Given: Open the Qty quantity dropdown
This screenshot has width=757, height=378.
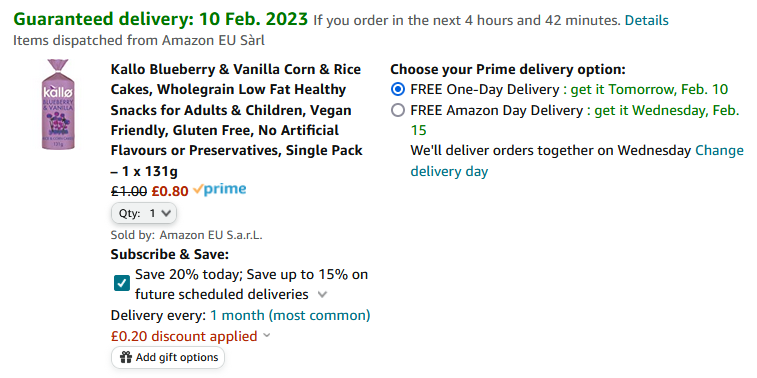Looking at the screenshot, I should 144,213.
